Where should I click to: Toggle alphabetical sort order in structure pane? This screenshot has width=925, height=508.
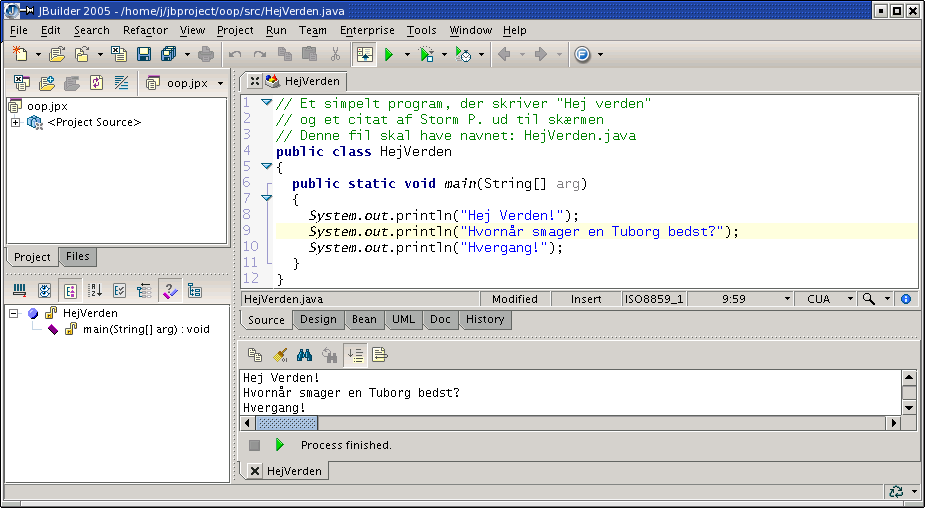point(95,290)
